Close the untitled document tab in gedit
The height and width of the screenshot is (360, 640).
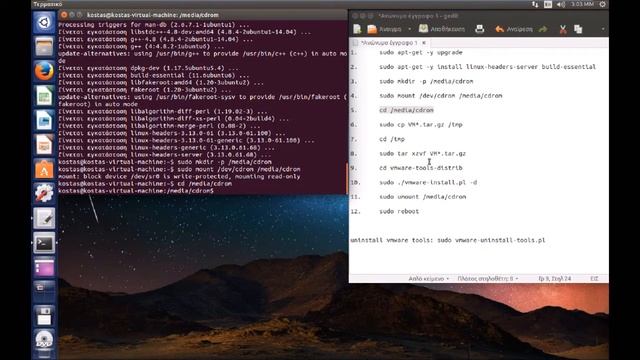tap(424, 42)
